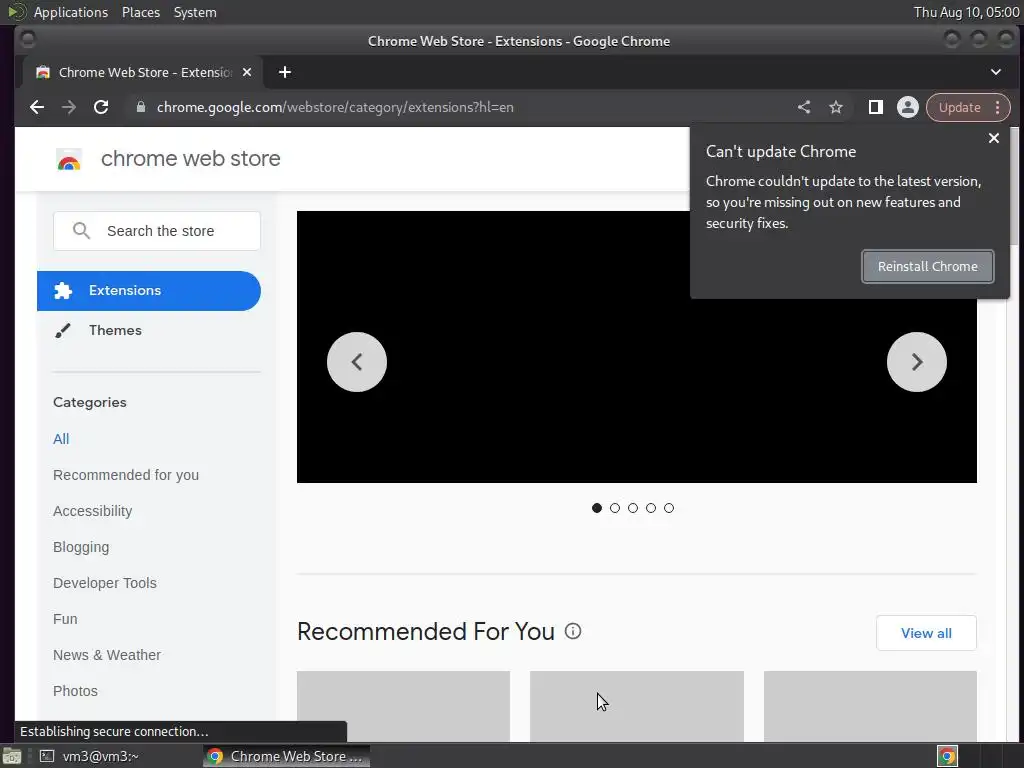The width and height of the screenshot is (1024, 768).
Task: Click the browser forward arrow
Action: coord(69,107)
